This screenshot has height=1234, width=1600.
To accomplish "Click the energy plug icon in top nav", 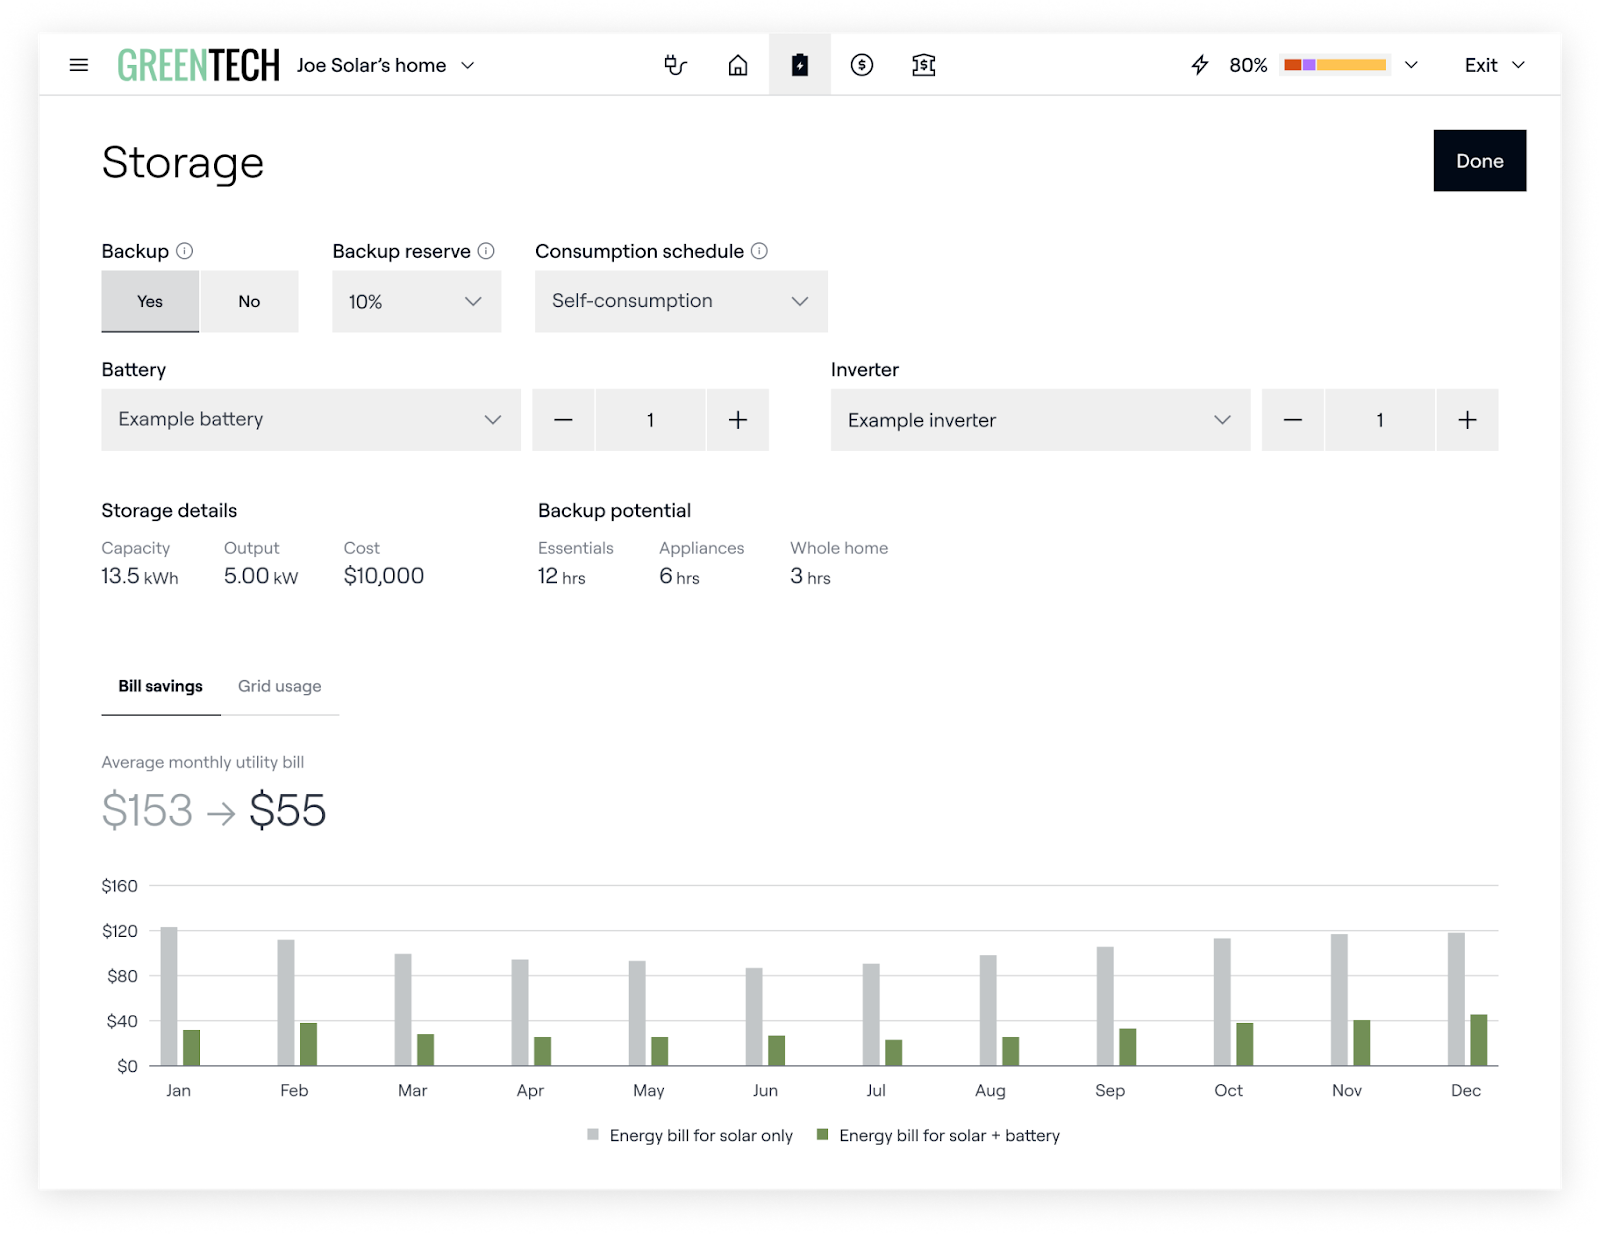I will (676, 65).
